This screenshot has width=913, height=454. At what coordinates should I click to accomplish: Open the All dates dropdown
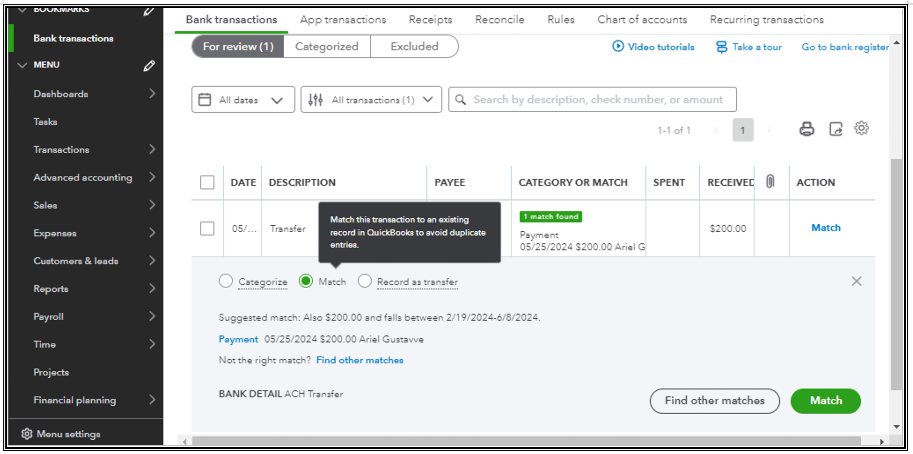tap(243, 100)
